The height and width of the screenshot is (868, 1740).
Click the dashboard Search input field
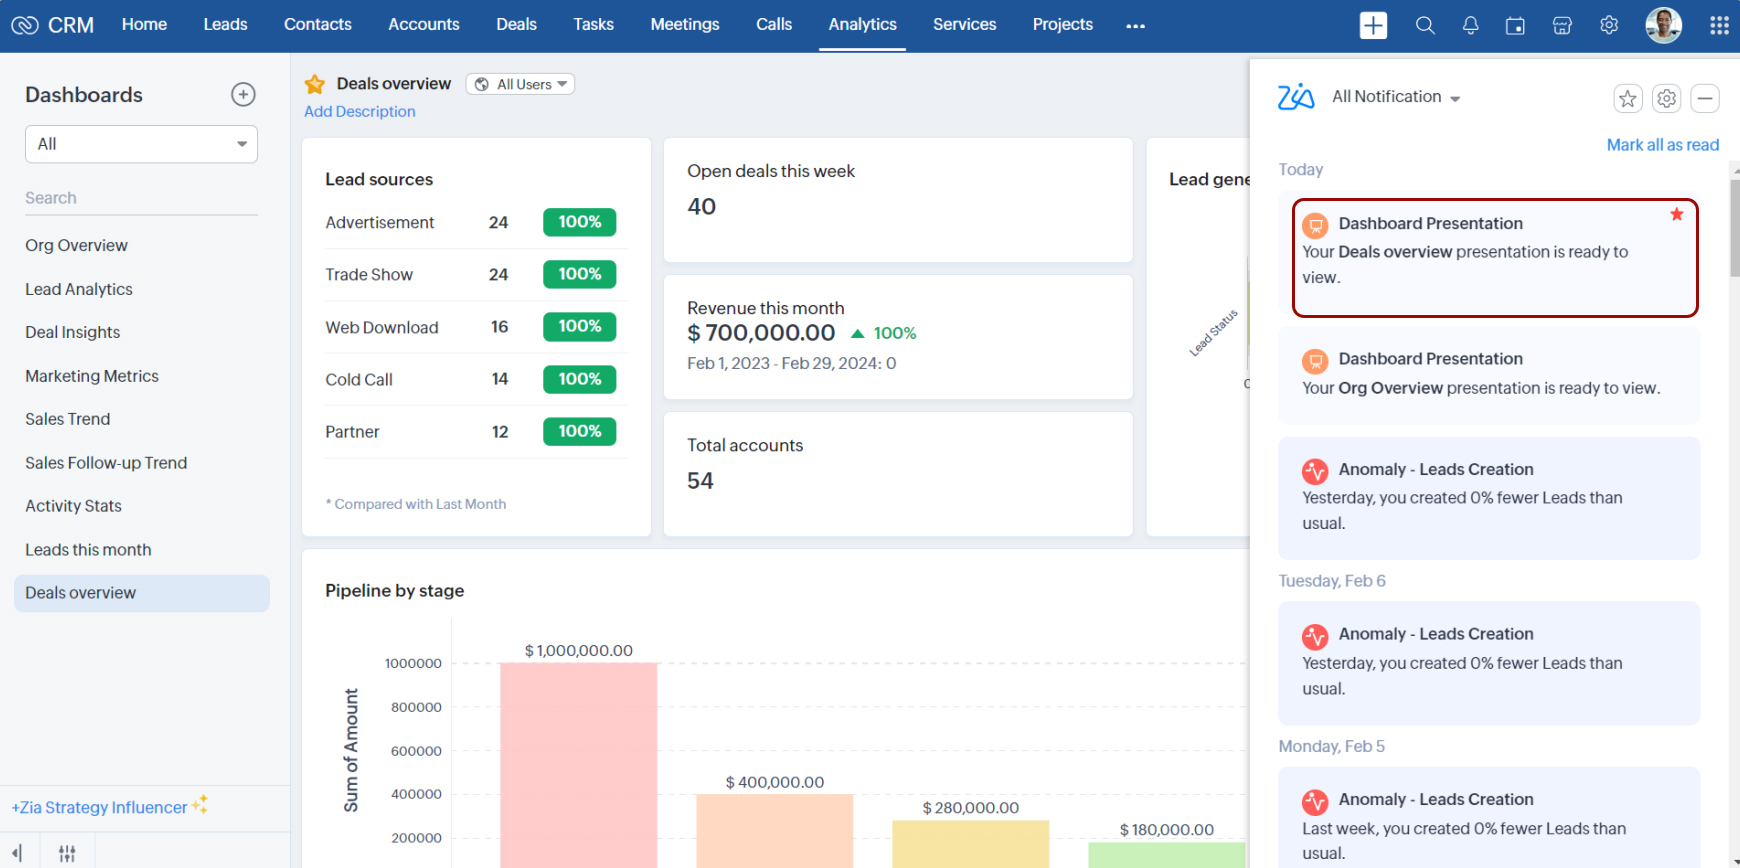tap(141, 198)
